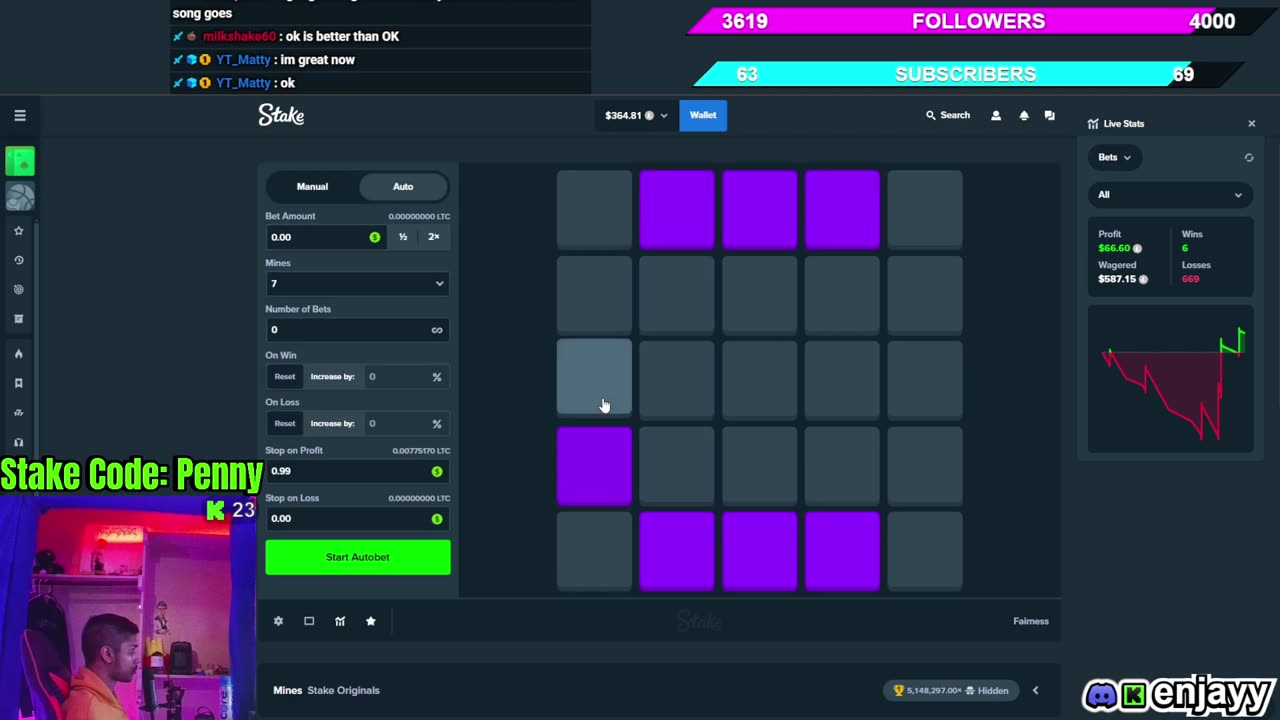Open the Promotions flame icon
This screenshot has height=720, width=1280.
click(x=18, y=354)
